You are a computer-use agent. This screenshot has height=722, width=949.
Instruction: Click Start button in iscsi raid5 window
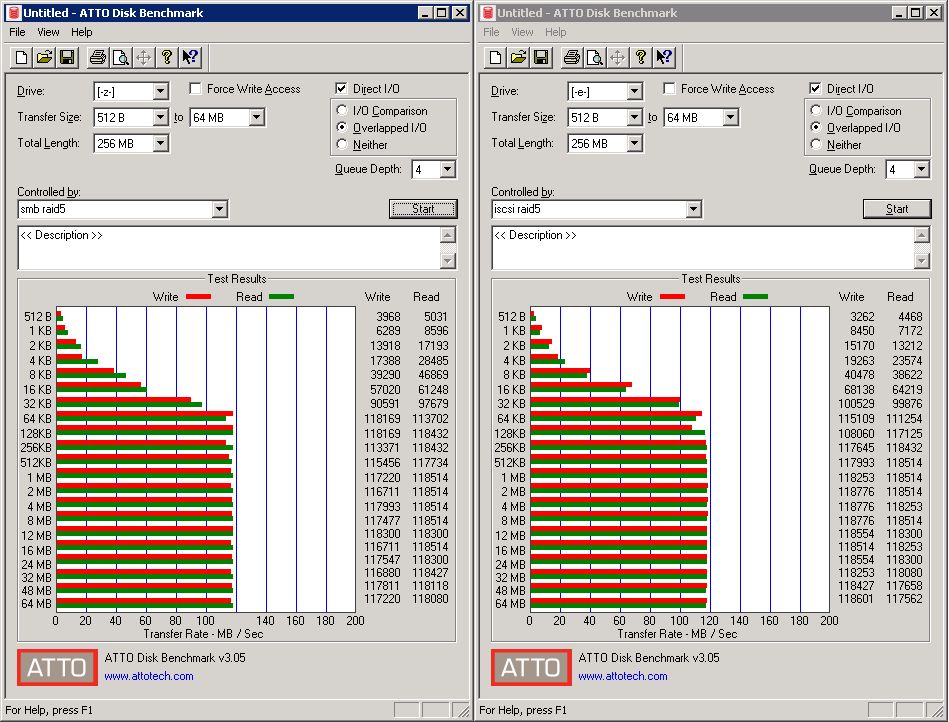point(897,209)
